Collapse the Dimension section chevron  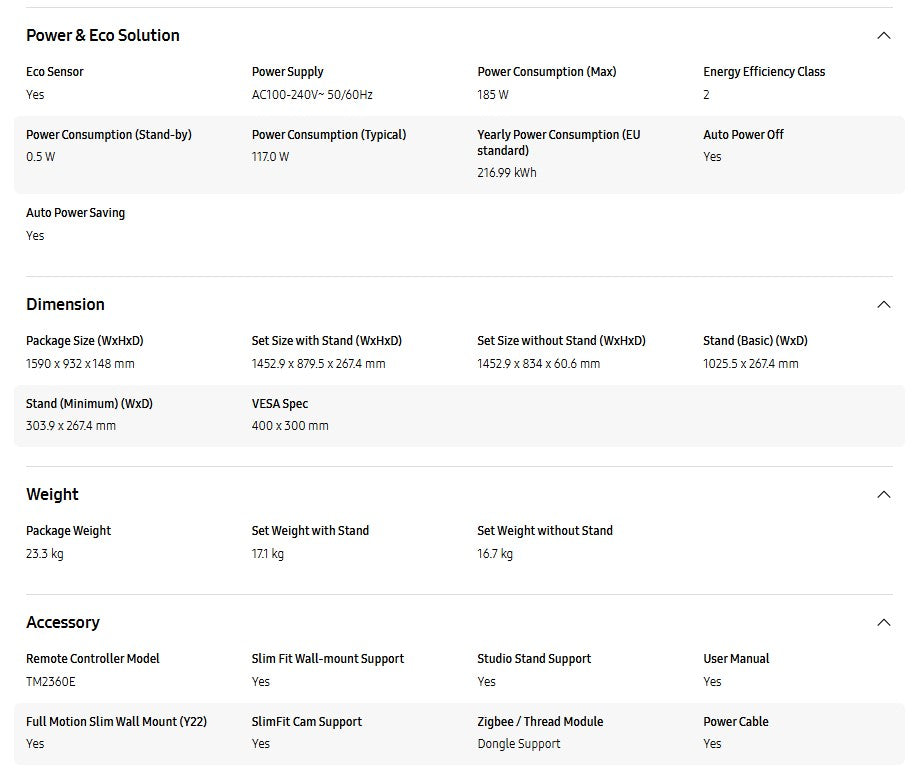pos(883,304)
